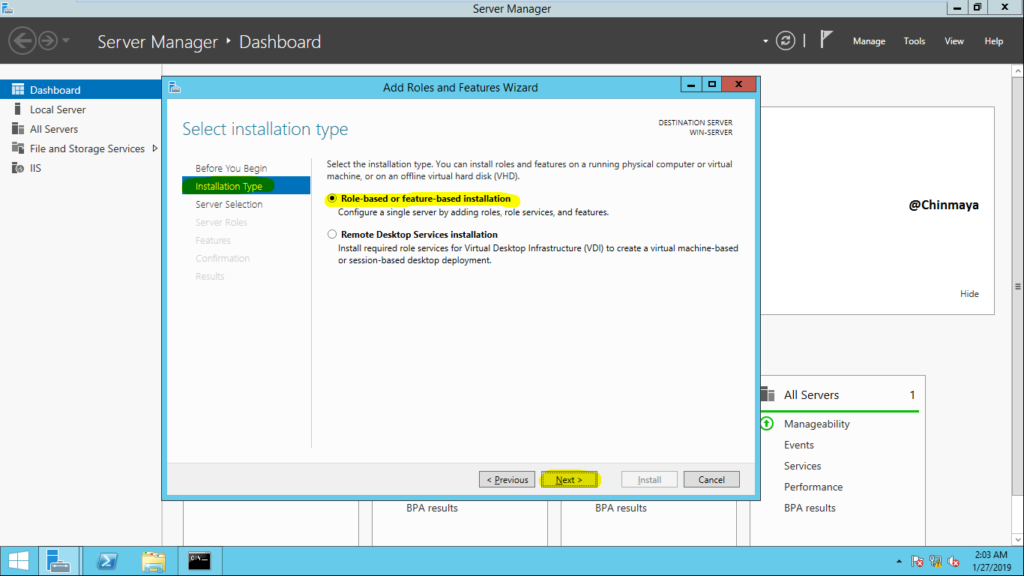Open the Help menu
The image size is (1024, 576).
pyautogui.click(x=993, y=41)
